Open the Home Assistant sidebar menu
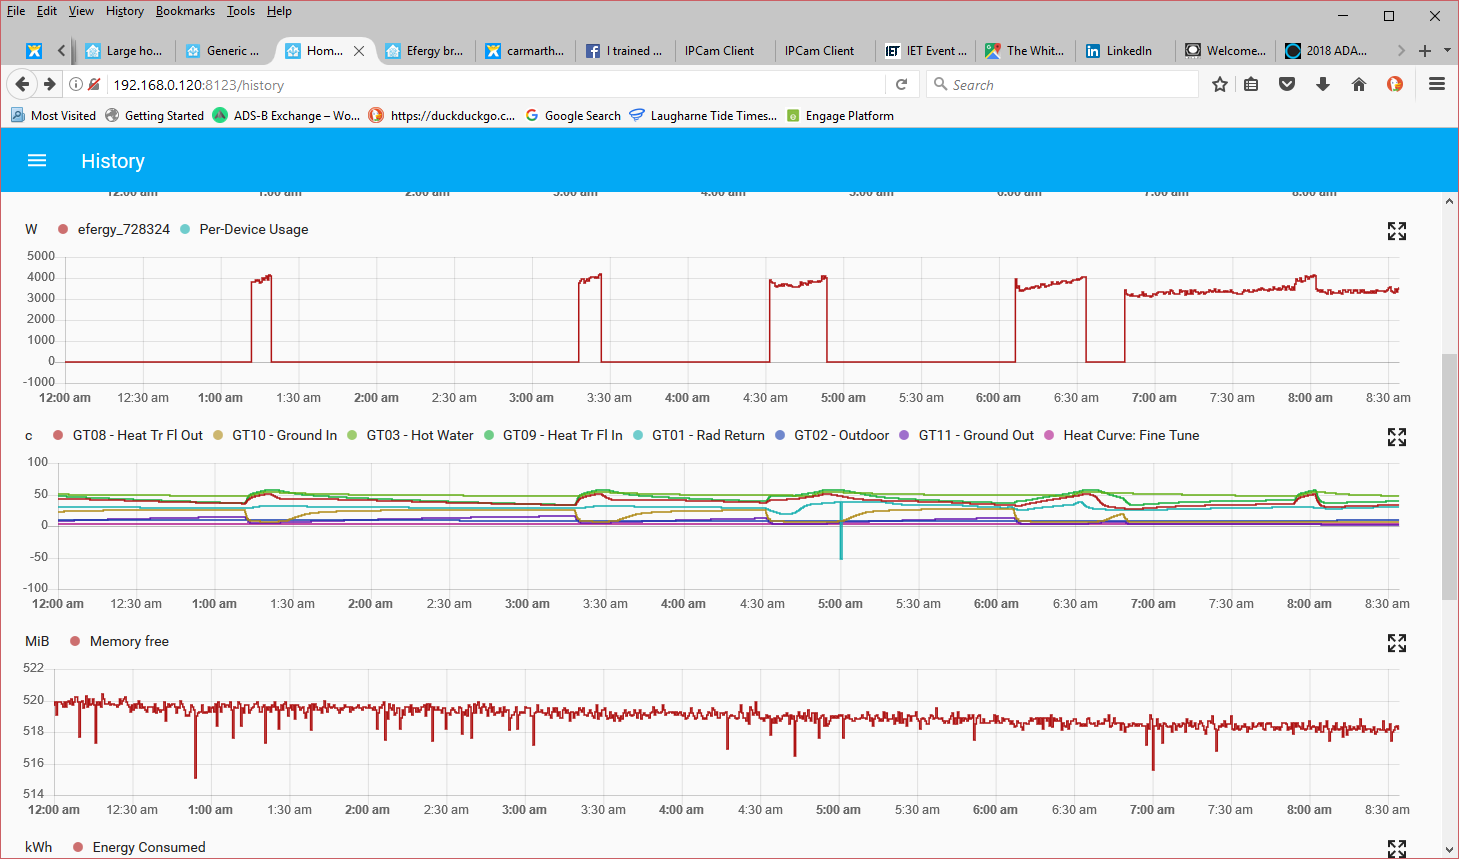This screenshot has width=1459, height=859. tap(36, 160)
